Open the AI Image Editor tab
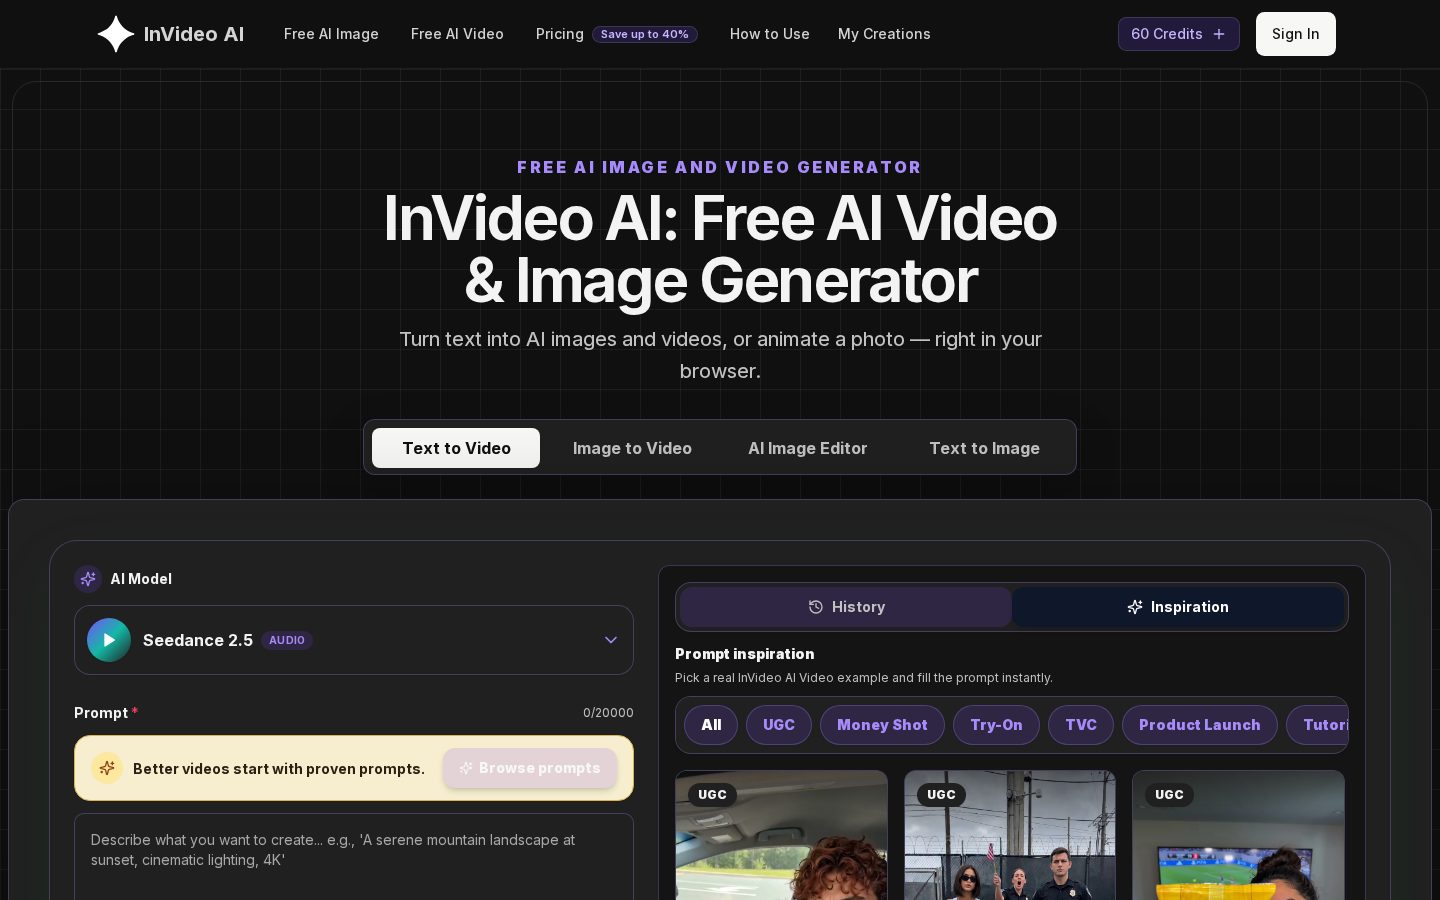The height and width of the screenshot is (900, 1440). click(808, 448)
